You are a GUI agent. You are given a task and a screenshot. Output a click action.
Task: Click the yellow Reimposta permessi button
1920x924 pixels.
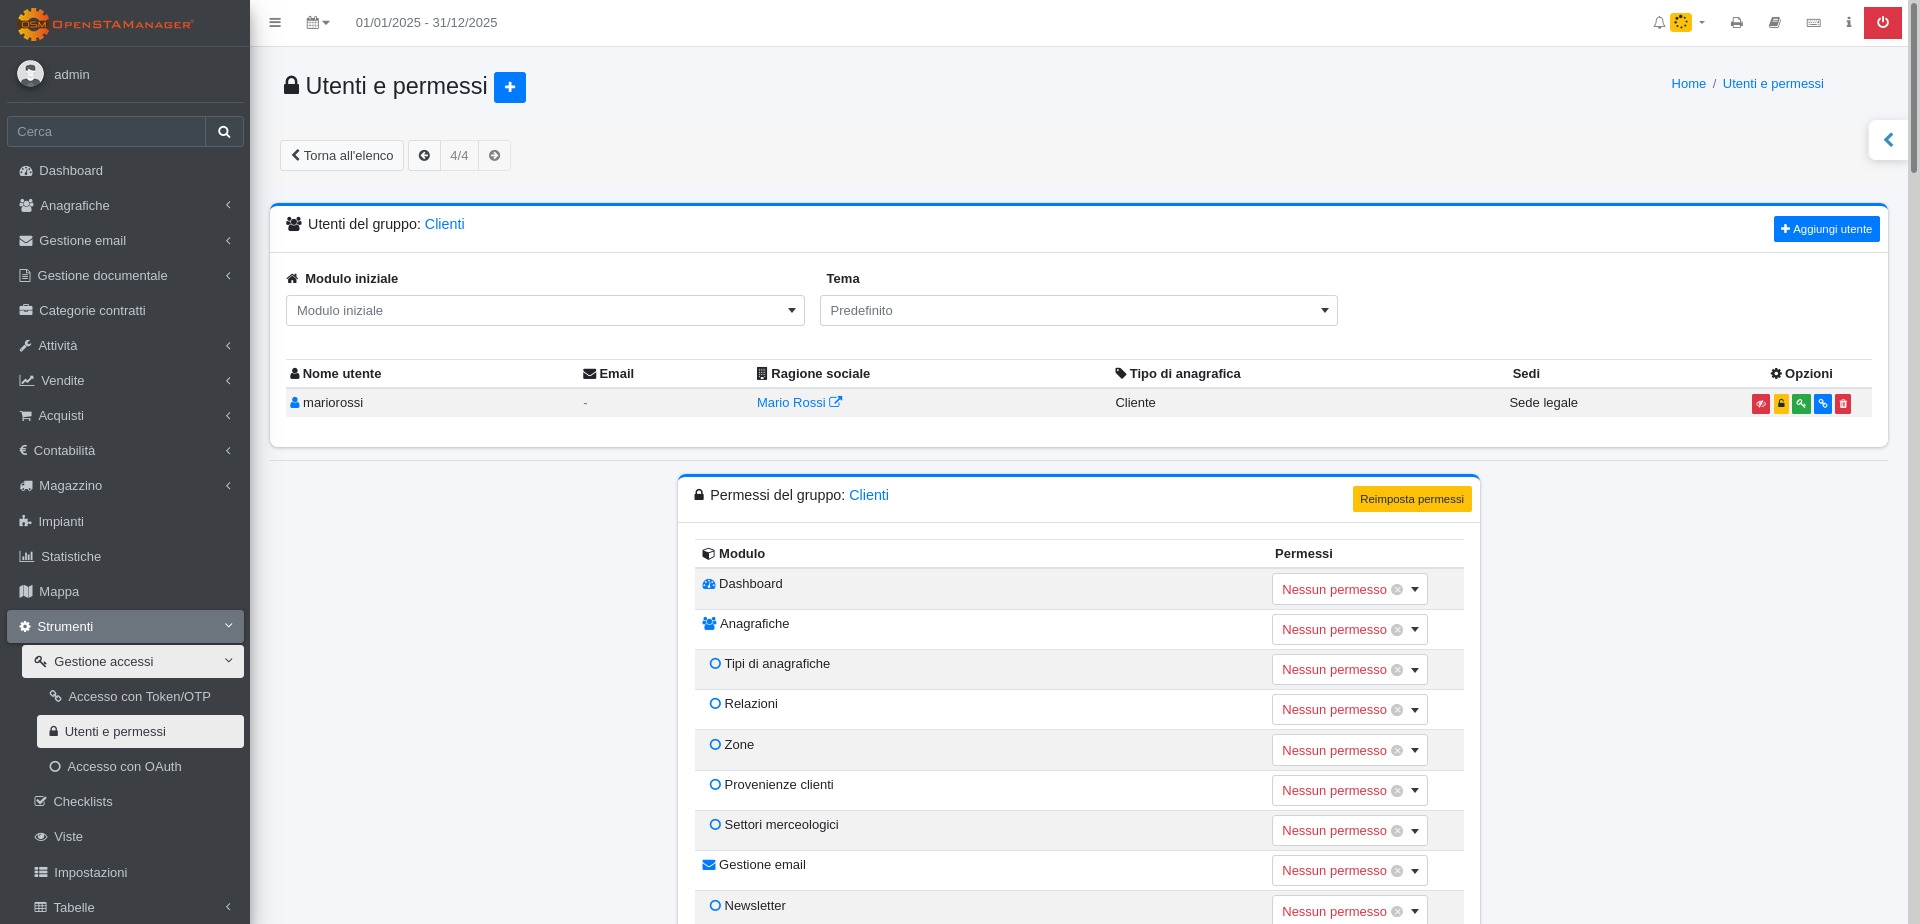(1411, 499)
